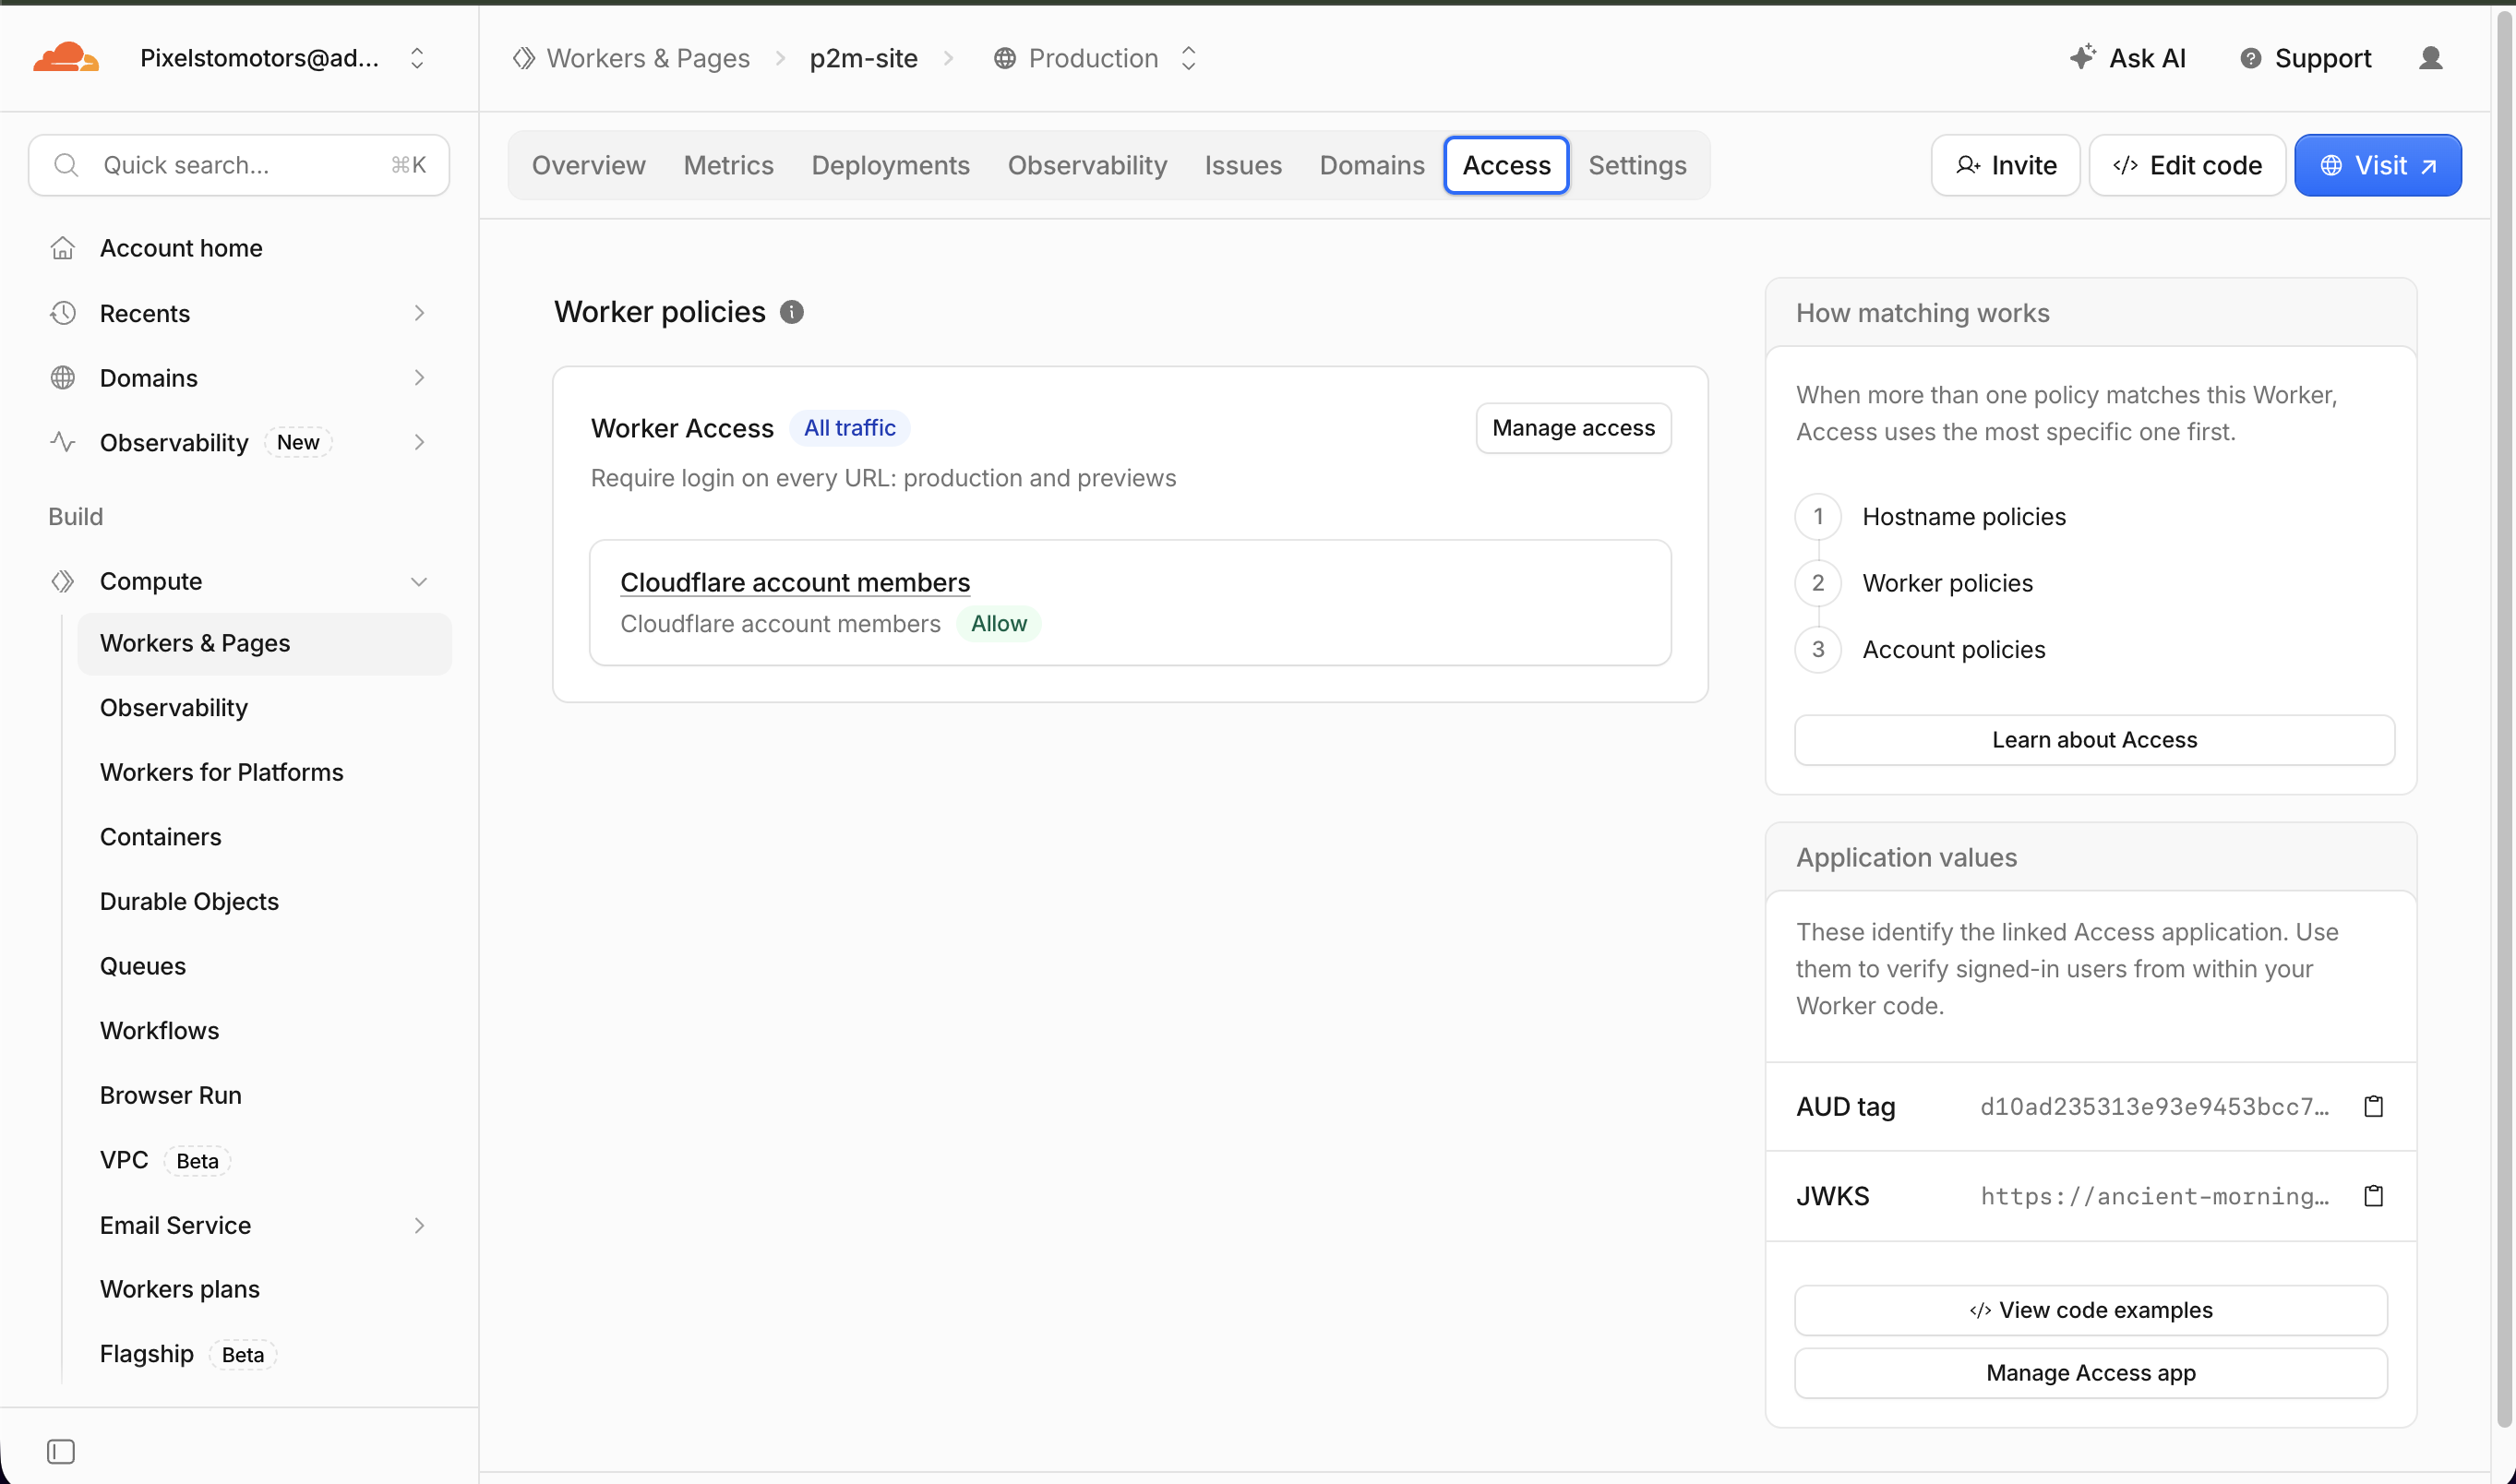Screen dimensions: 2516x1484
Task: Focus the Quick search field
Action: tap(239, 165)
